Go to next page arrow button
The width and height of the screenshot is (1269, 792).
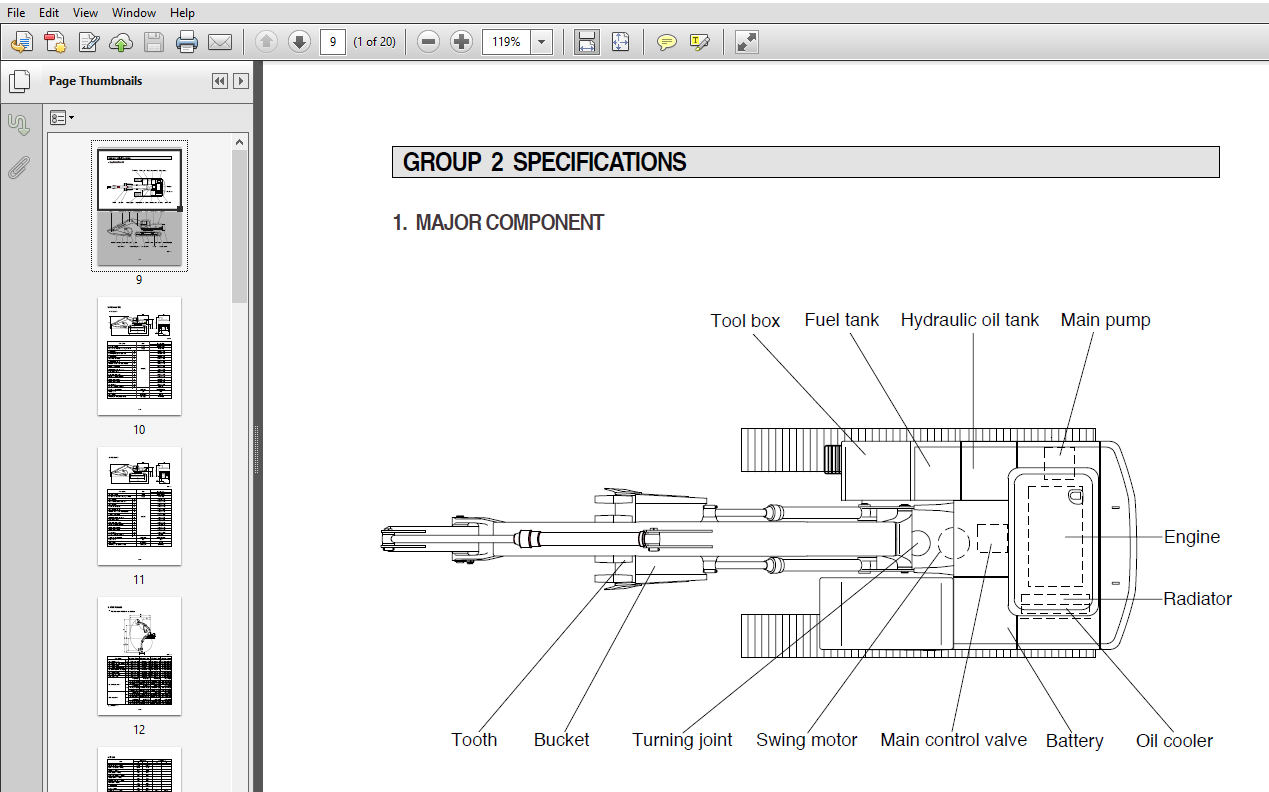(x=299, y=42)
